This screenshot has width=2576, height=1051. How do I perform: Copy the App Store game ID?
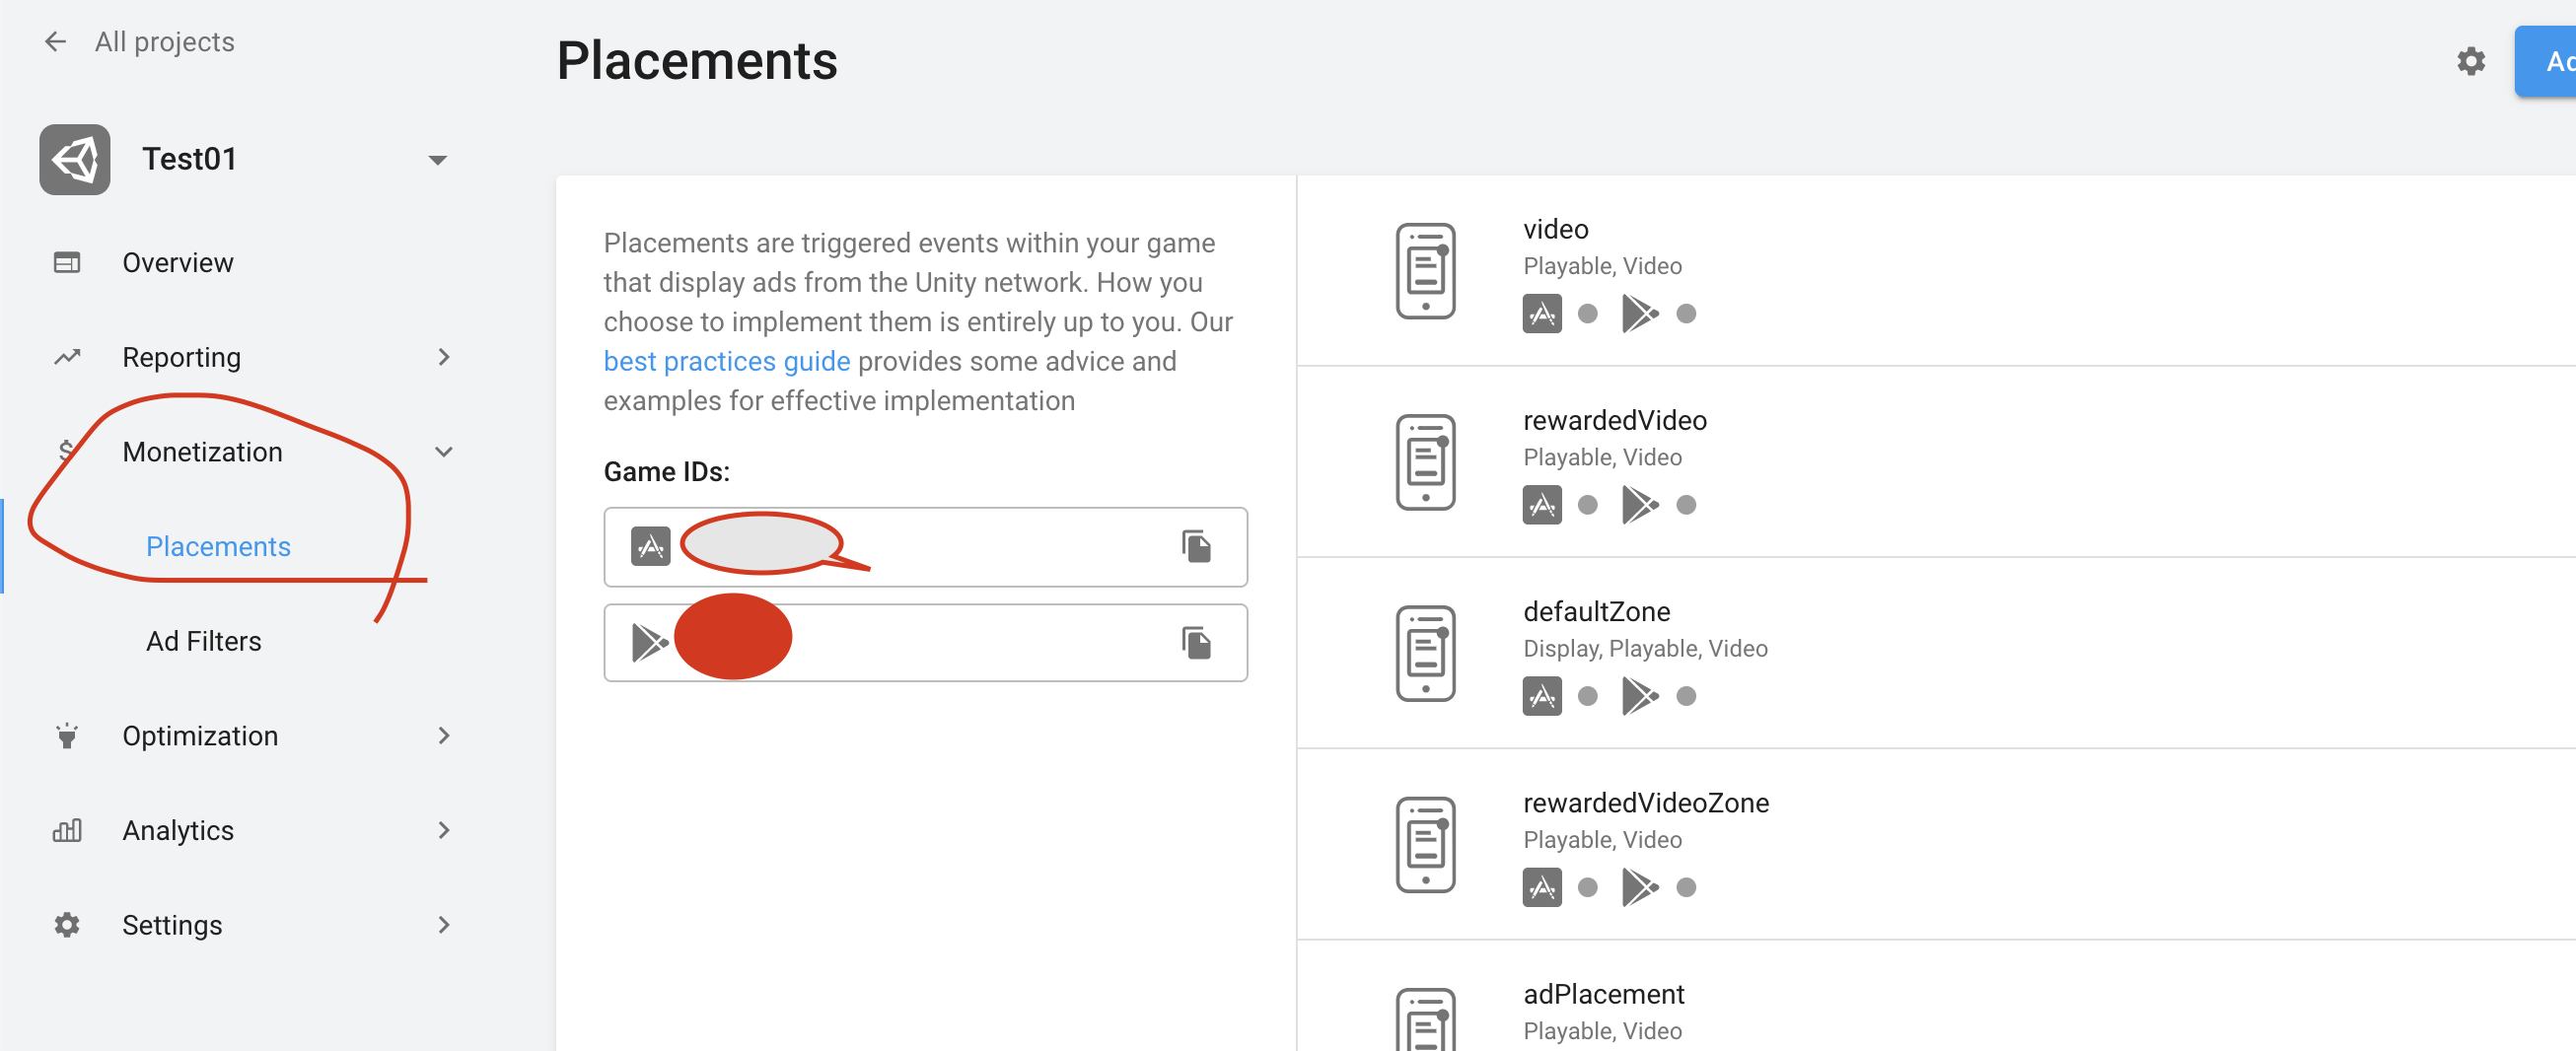(x=1196, y=547)
